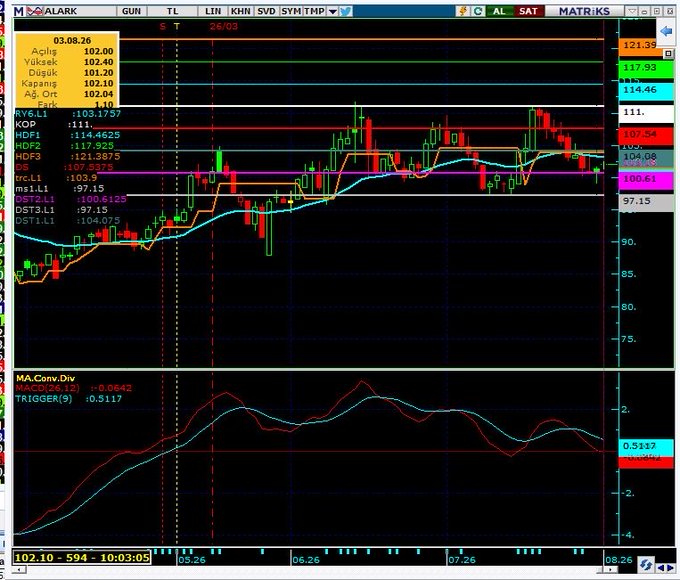
Task: Toggle the LIN scale button
Action: click(x=213, y=11)
